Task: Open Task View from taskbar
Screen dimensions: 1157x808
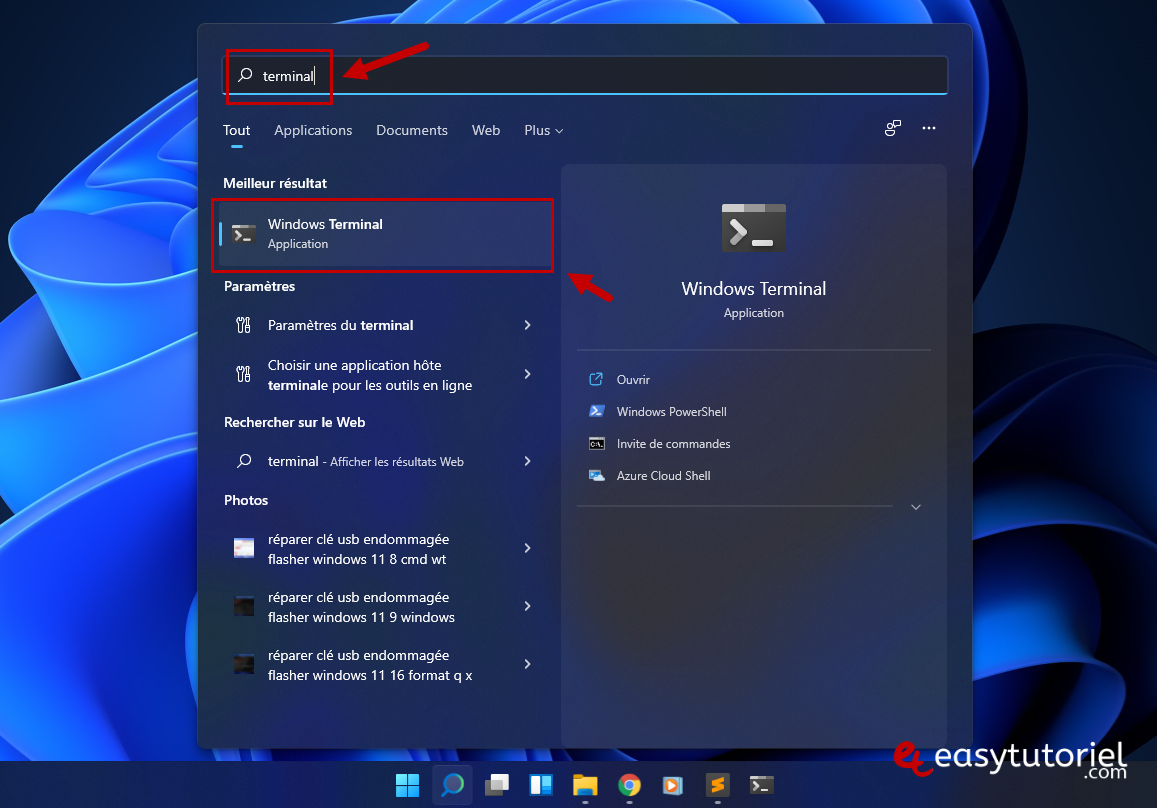Action: coord(497,785)
